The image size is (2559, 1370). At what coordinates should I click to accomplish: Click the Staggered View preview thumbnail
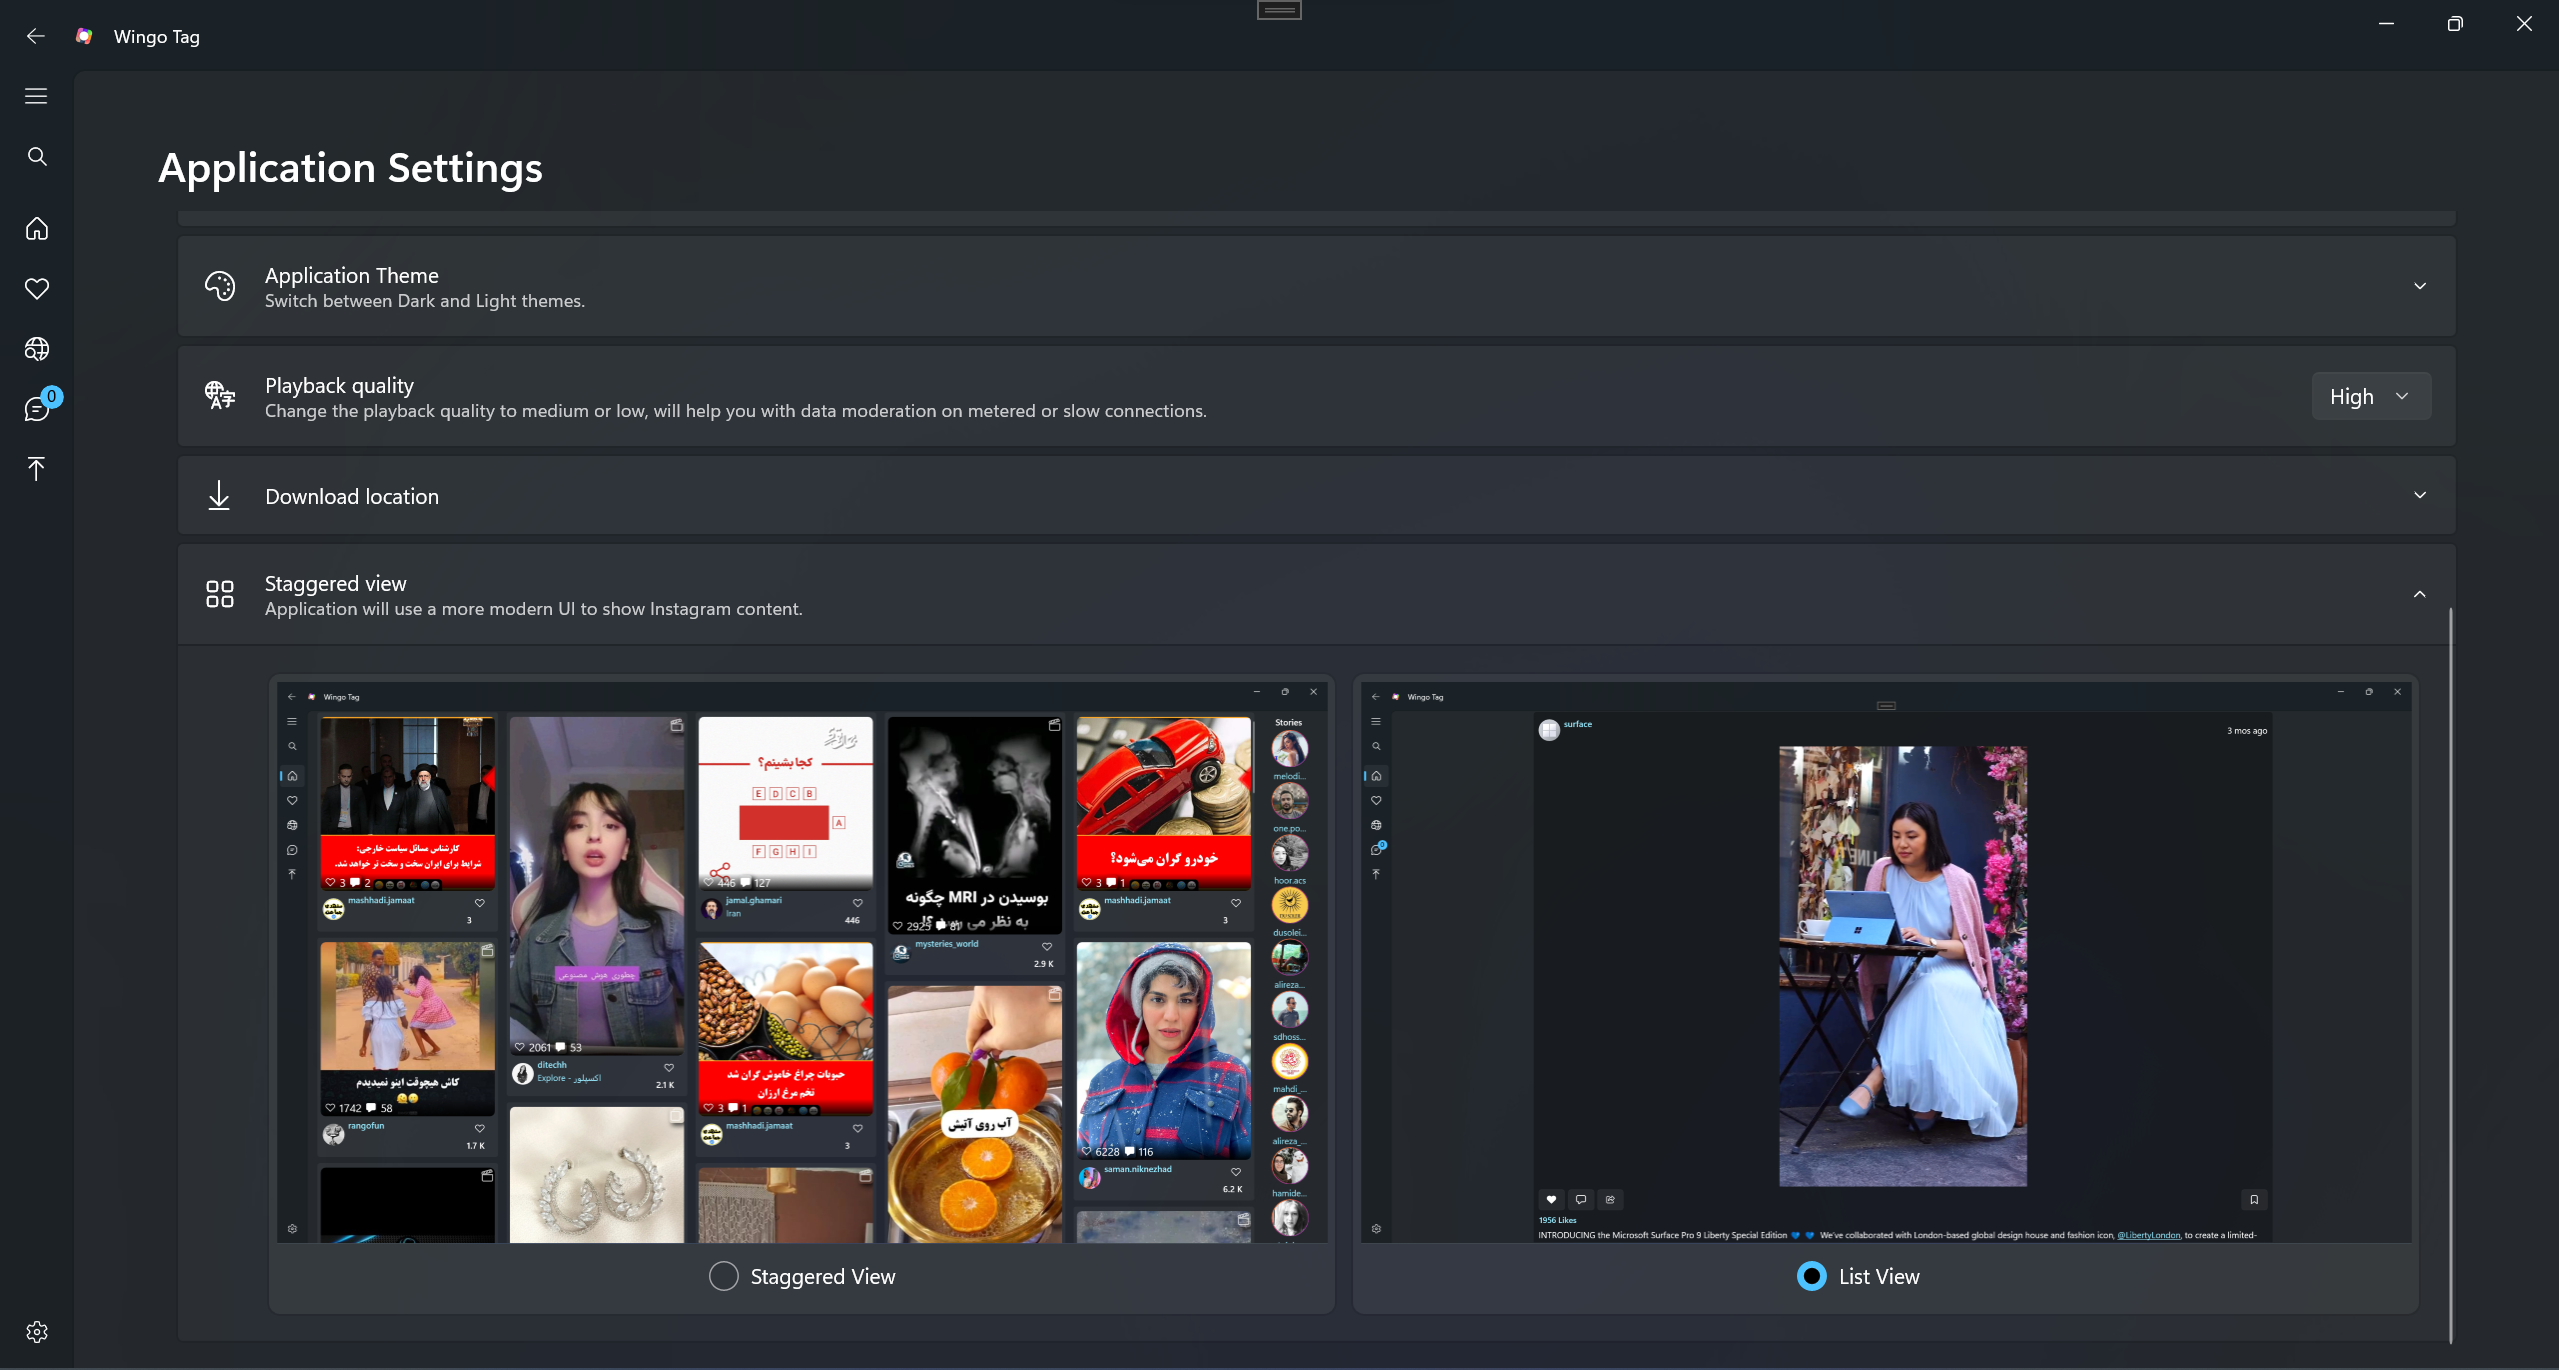(x=802, y=962)
